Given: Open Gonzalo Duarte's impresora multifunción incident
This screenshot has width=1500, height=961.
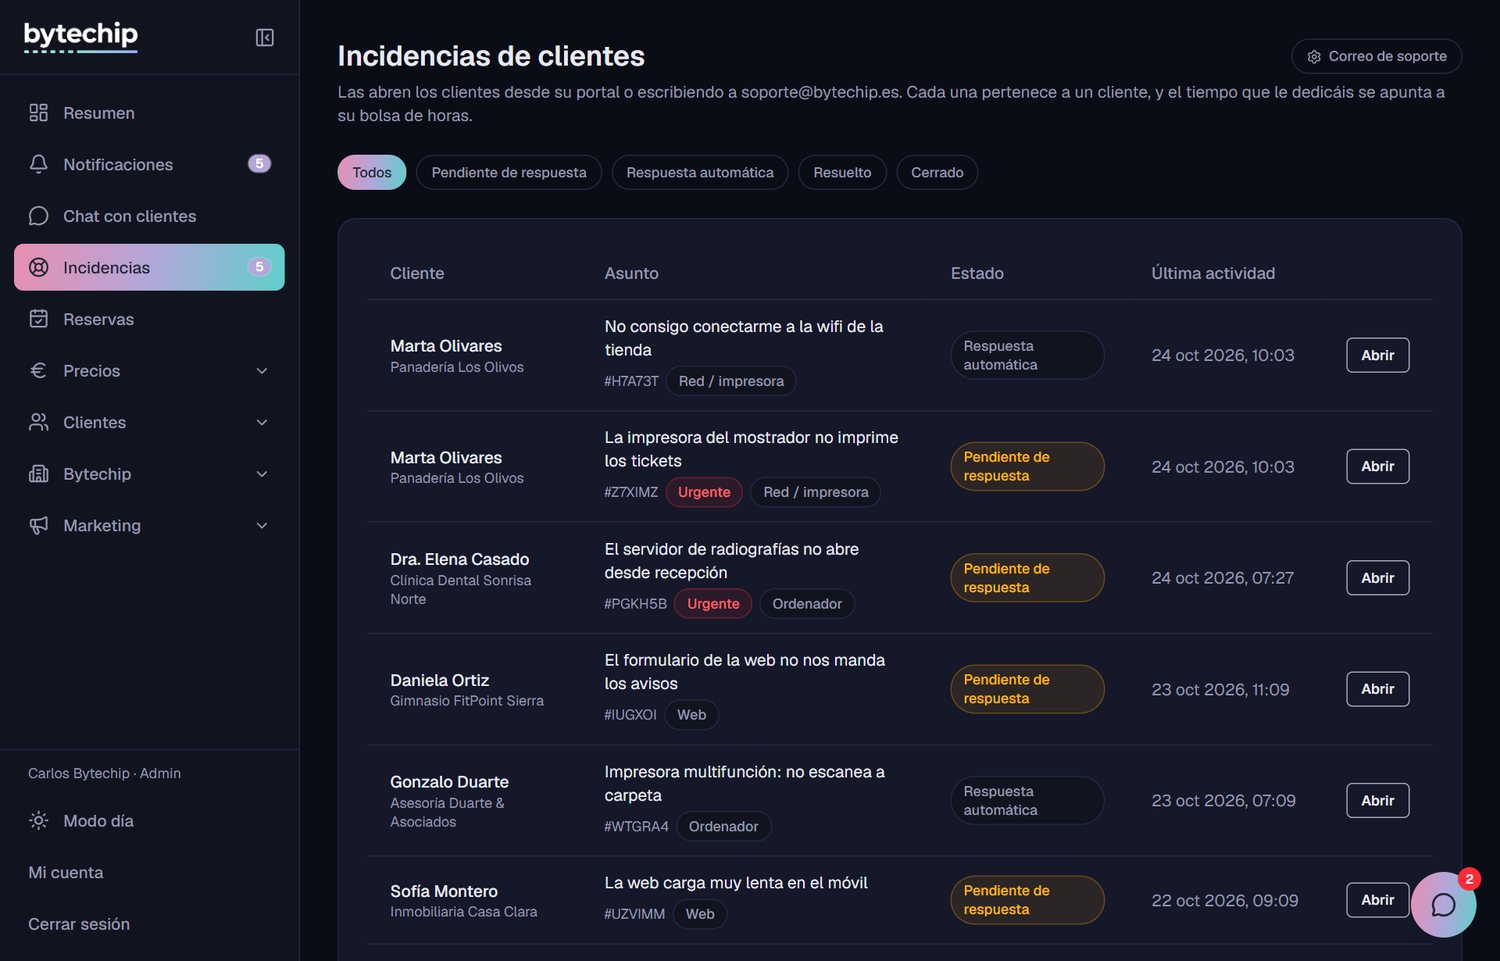Looking at the screenshot, I should [1378, 800].
